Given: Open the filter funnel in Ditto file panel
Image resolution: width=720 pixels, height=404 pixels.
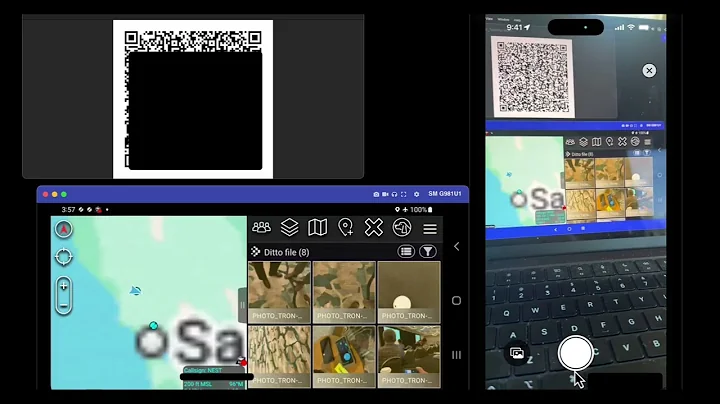Looking at the screenshot, I should click(x=428, y=252).
